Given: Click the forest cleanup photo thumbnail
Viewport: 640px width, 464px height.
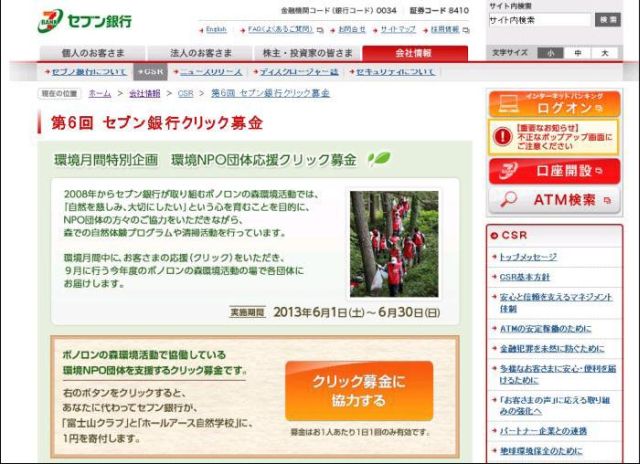Looking at the screenshot, I should click(394, 244).
